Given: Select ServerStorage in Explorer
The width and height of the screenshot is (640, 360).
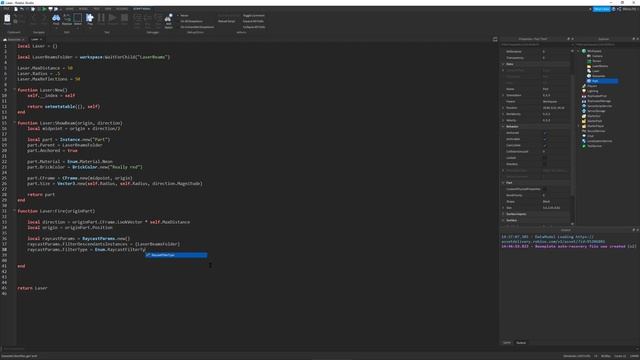Looking at the screenshot, I should coord(596,111).
